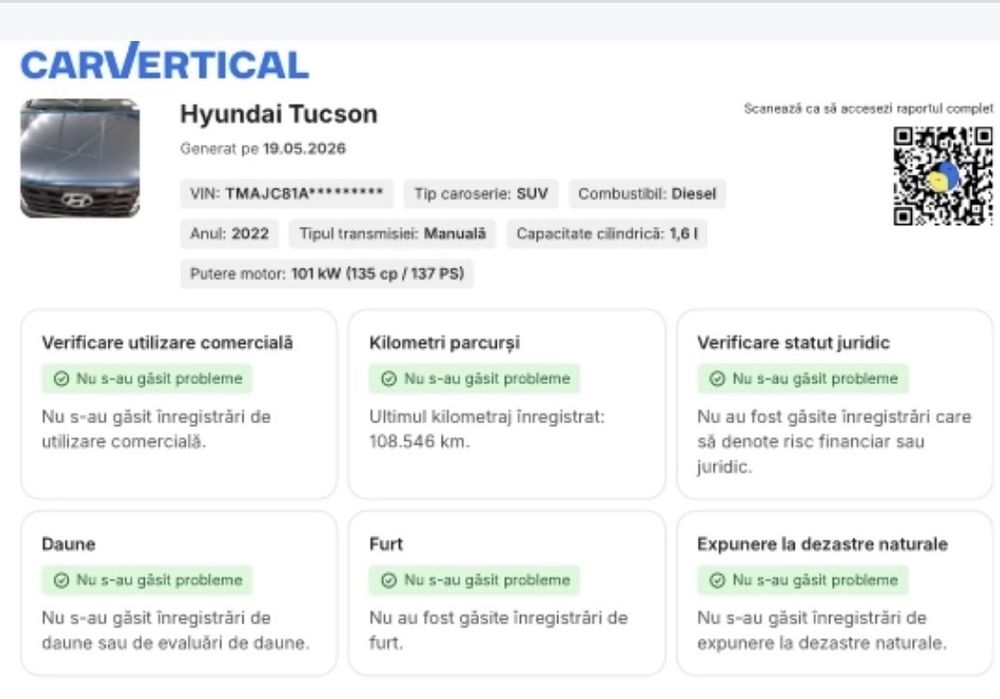Click 'Nu s-au găsit probleme' badge under Daune
The width and height of the screenshot is (1000, 699).
coord(147,580)
